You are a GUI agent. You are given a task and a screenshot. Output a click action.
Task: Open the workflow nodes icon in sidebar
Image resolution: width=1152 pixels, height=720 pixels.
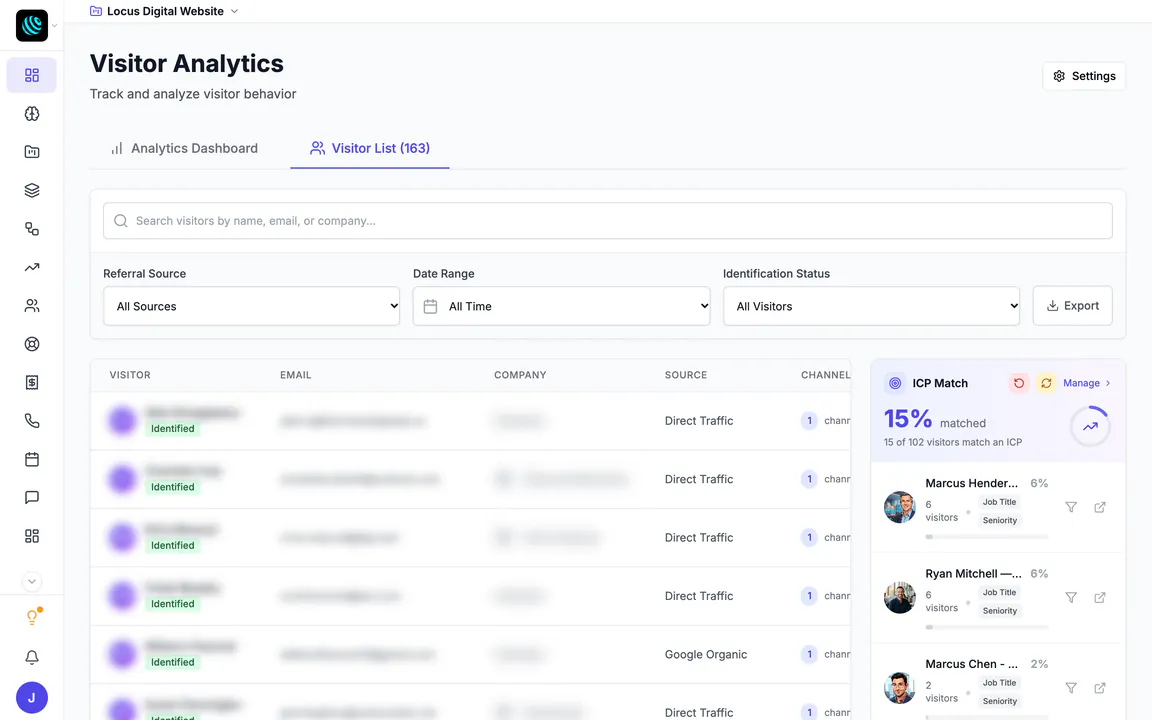(32, 228)
